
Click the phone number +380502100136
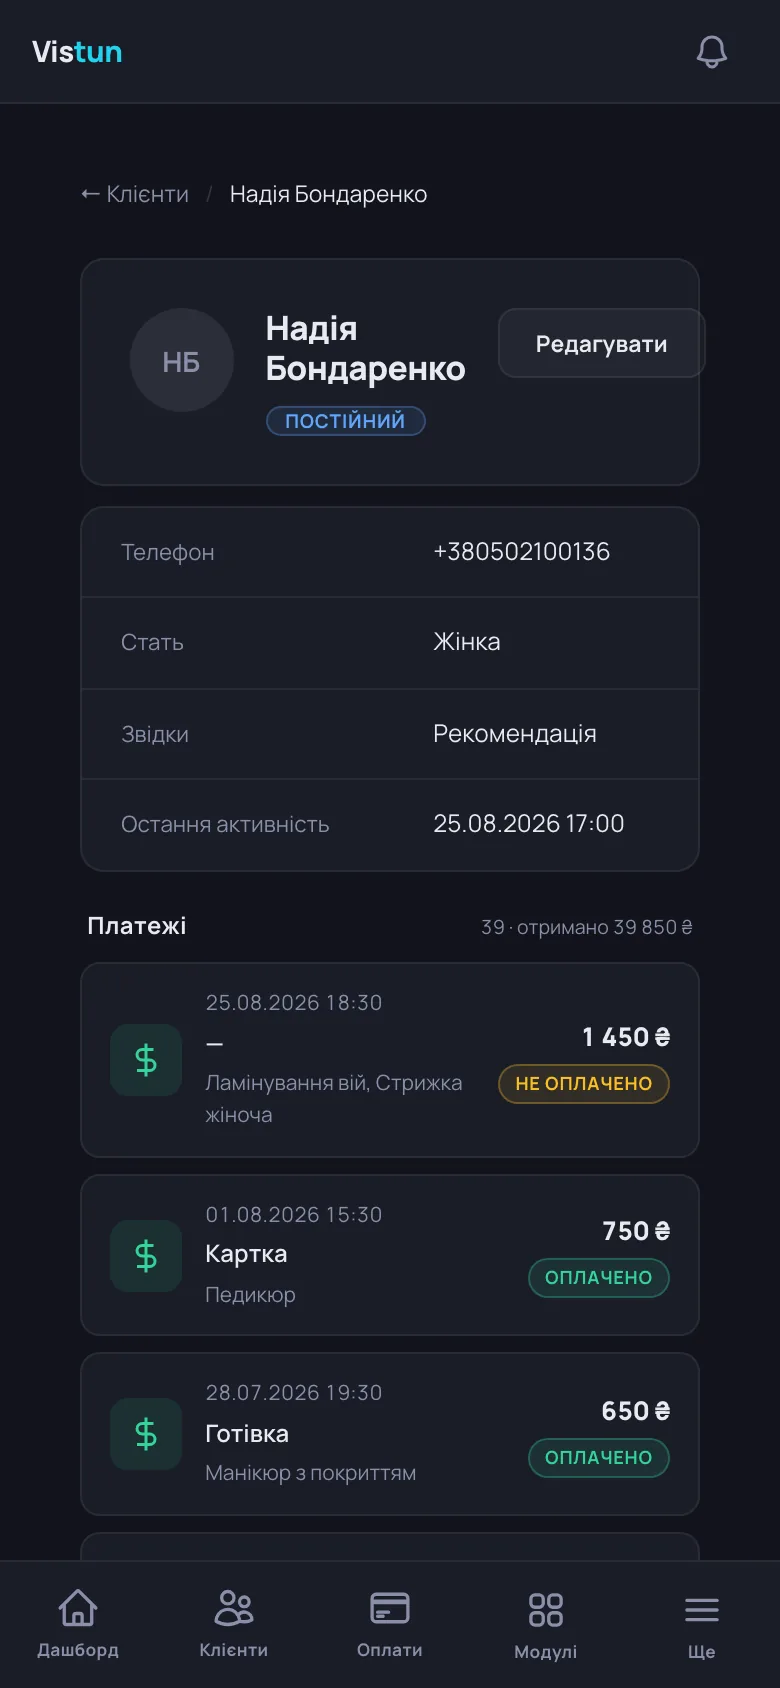tap(521, 552)
